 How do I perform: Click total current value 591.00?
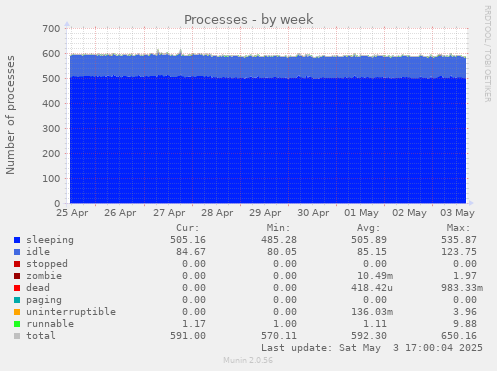(x=188, y=336)
